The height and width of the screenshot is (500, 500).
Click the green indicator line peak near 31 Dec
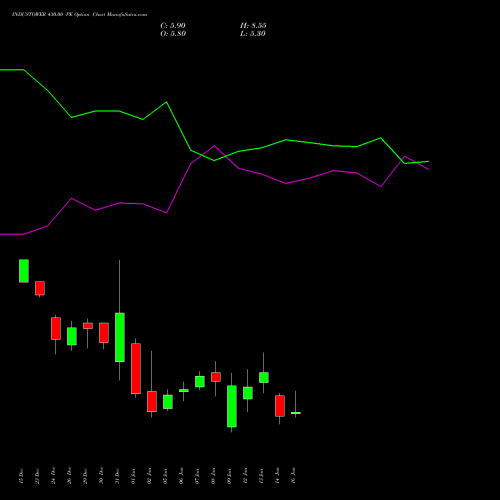click(166, 102)
